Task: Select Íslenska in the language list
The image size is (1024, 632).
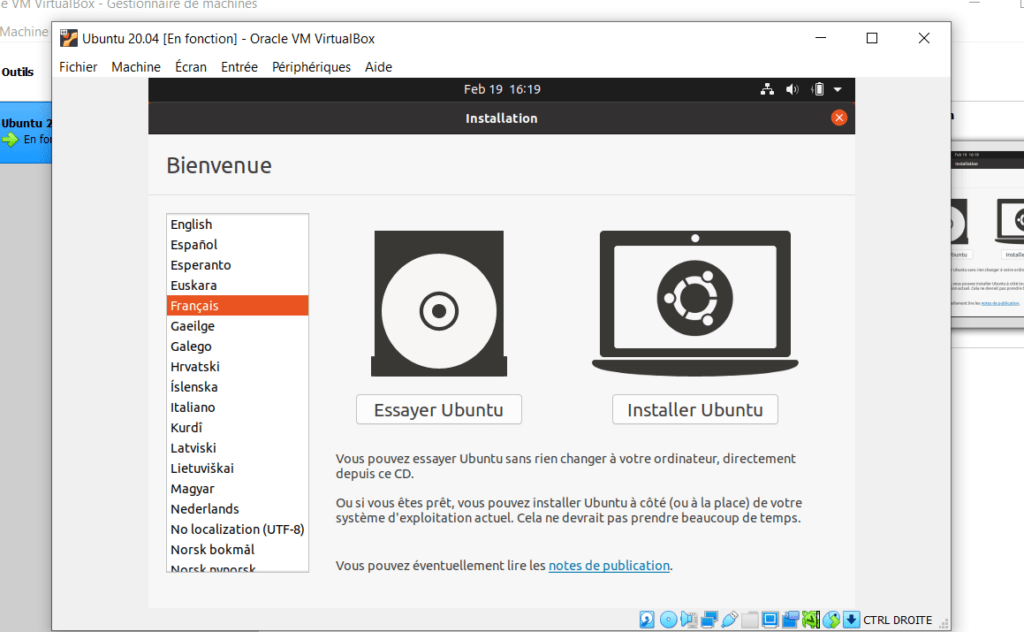Action: click(238, 387)
